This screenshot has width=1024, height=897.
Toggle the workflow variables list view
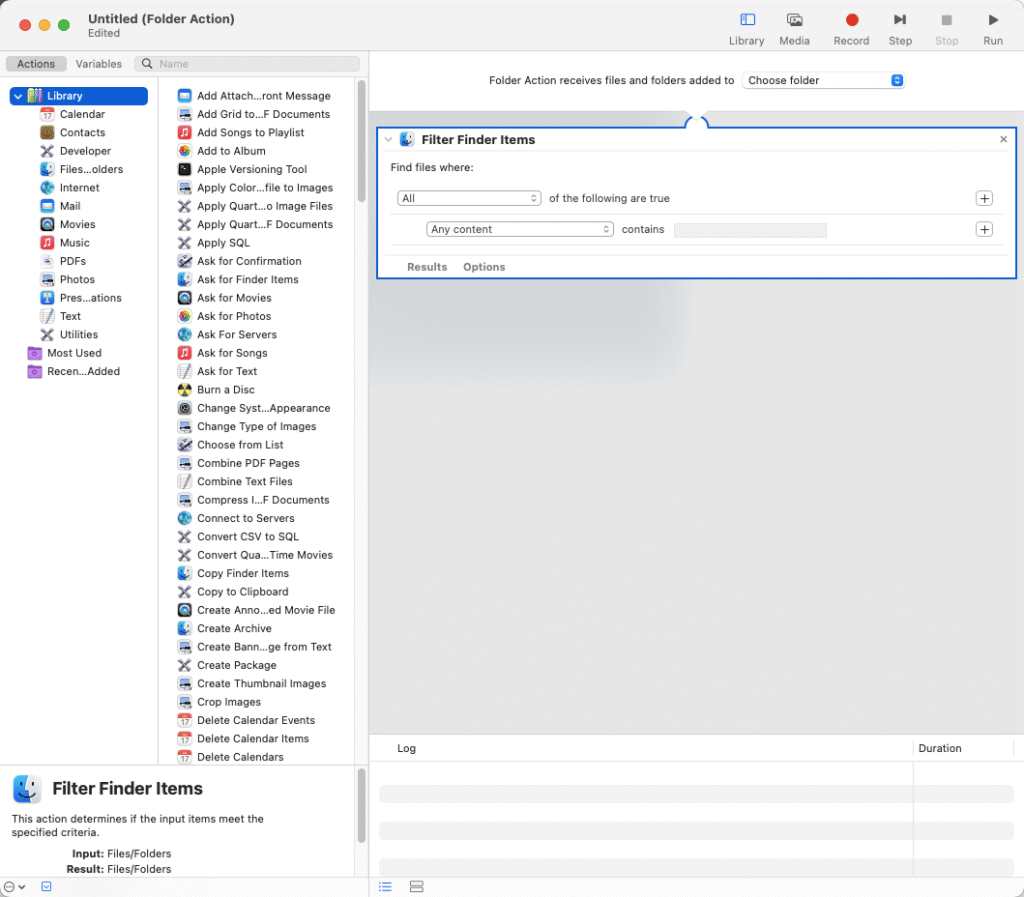(417, 886)
